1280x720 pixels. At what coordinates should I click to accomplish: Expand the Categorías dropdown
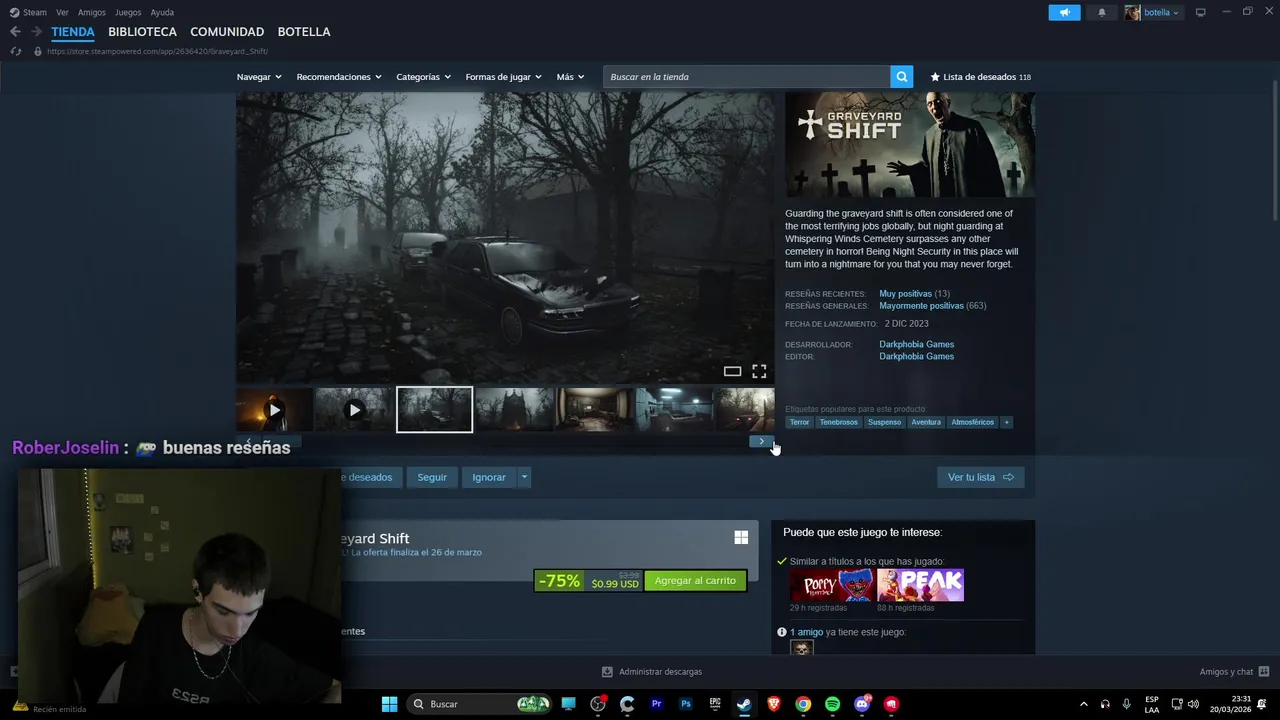click(x=423, y=77)
